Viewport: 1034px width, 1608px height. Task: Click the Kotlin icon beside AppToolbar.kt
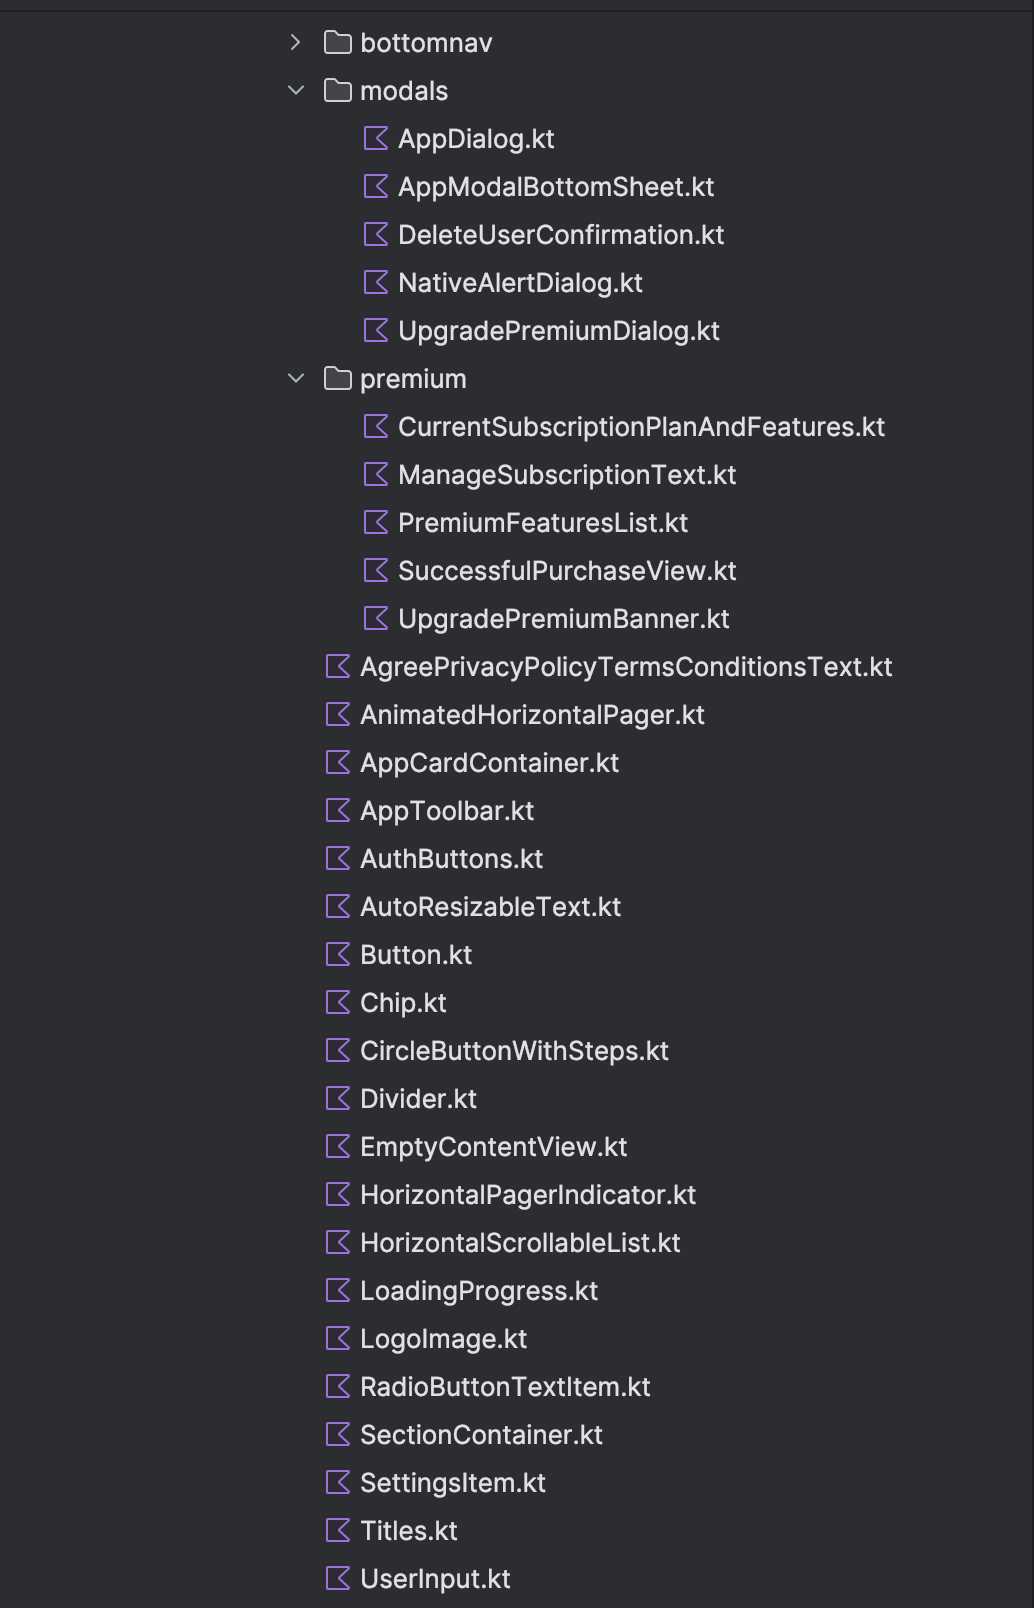(x=338, y=810)
